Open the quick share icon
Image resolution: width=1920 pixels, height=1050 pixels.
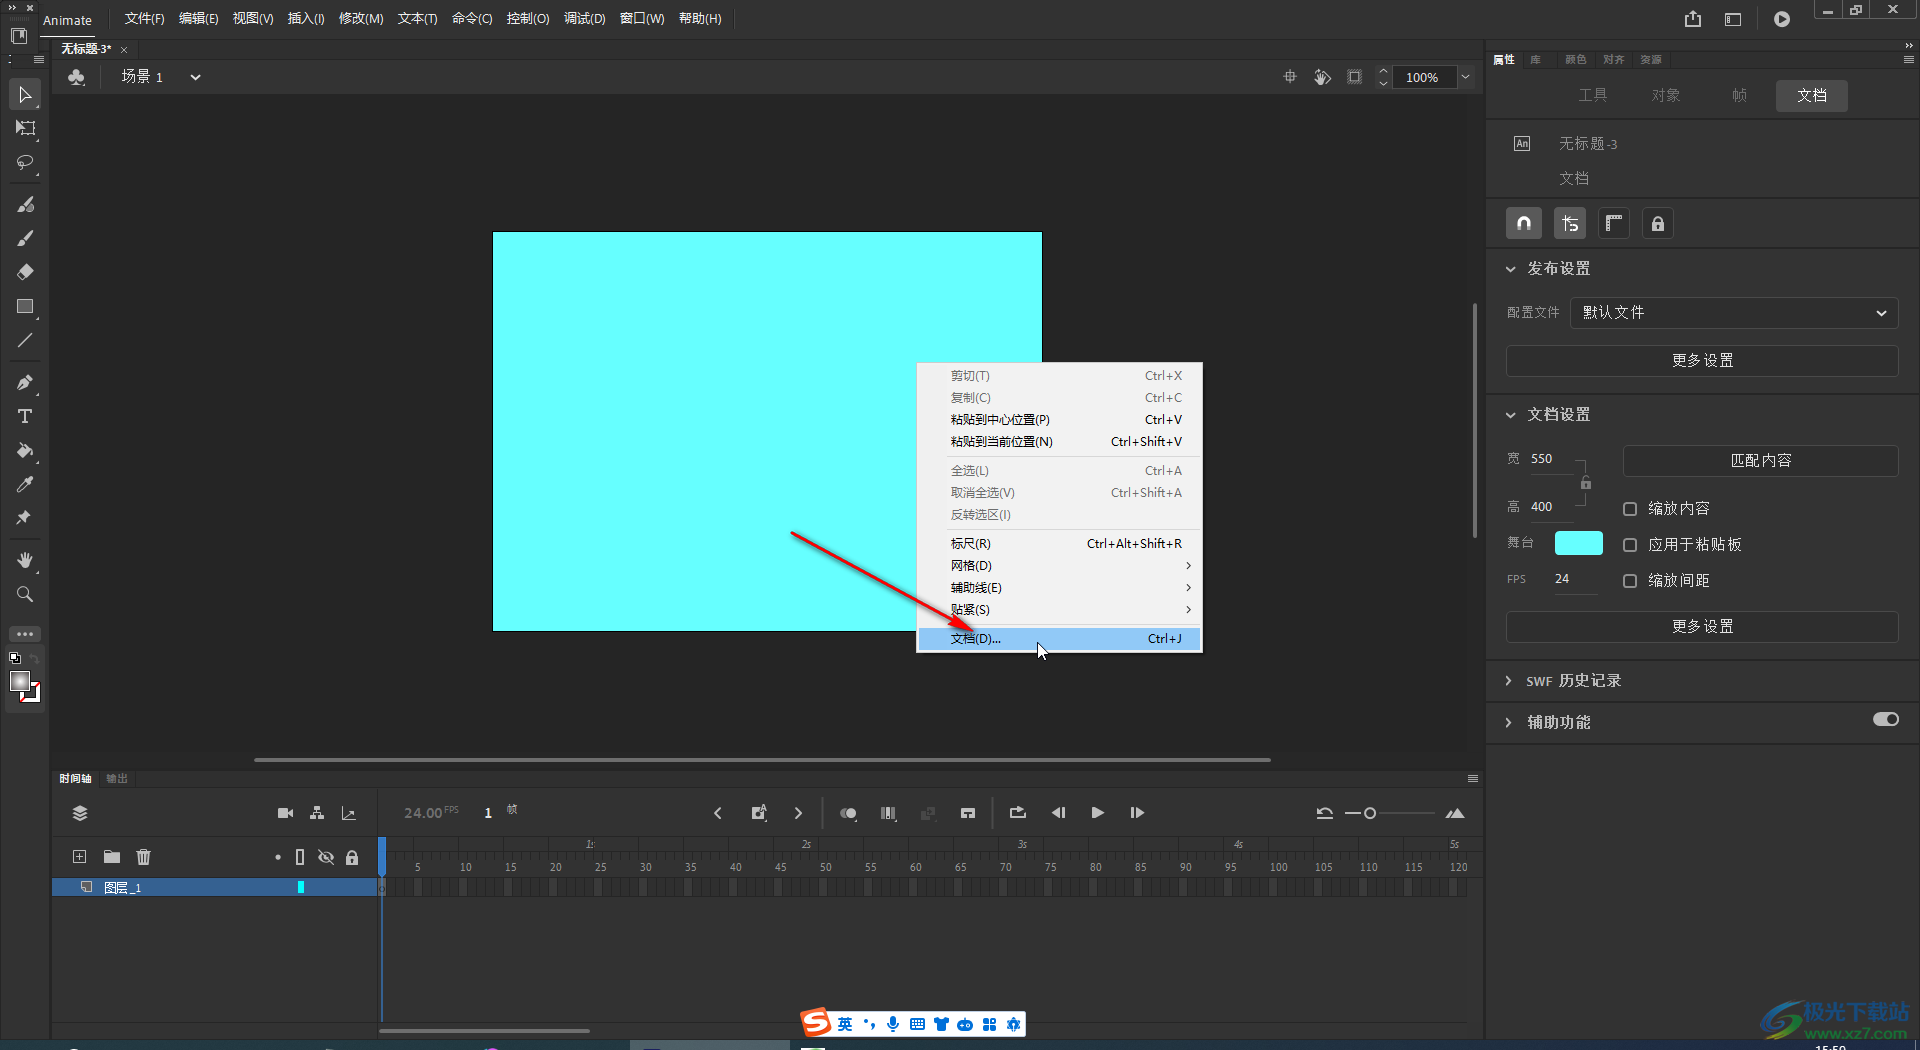coord(1693,19)
